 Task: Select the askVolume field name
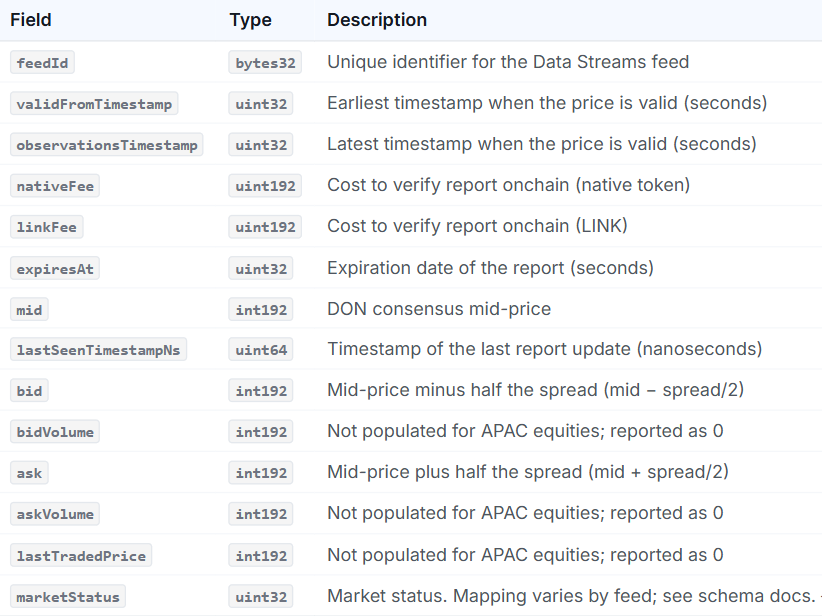(x=55, y=513)
